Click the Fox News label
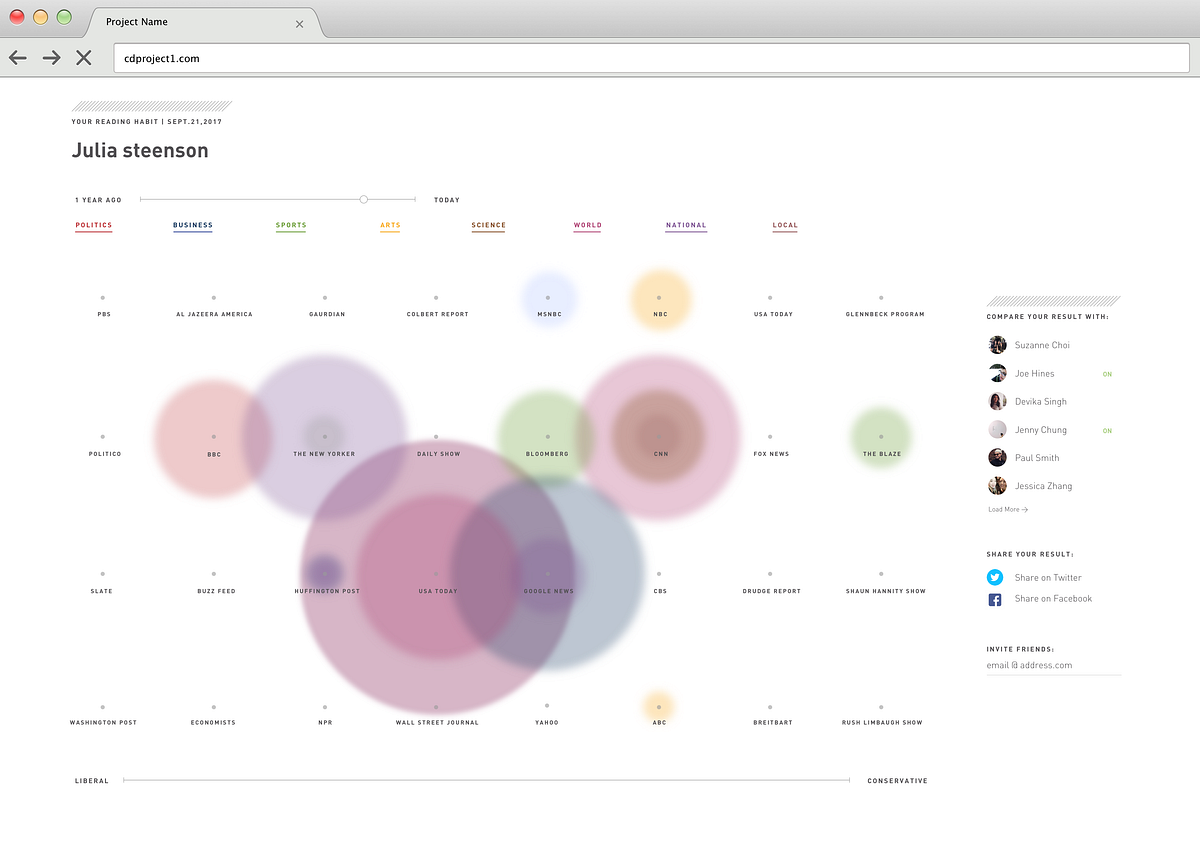The image size is (1200, 853). point(771,454)
